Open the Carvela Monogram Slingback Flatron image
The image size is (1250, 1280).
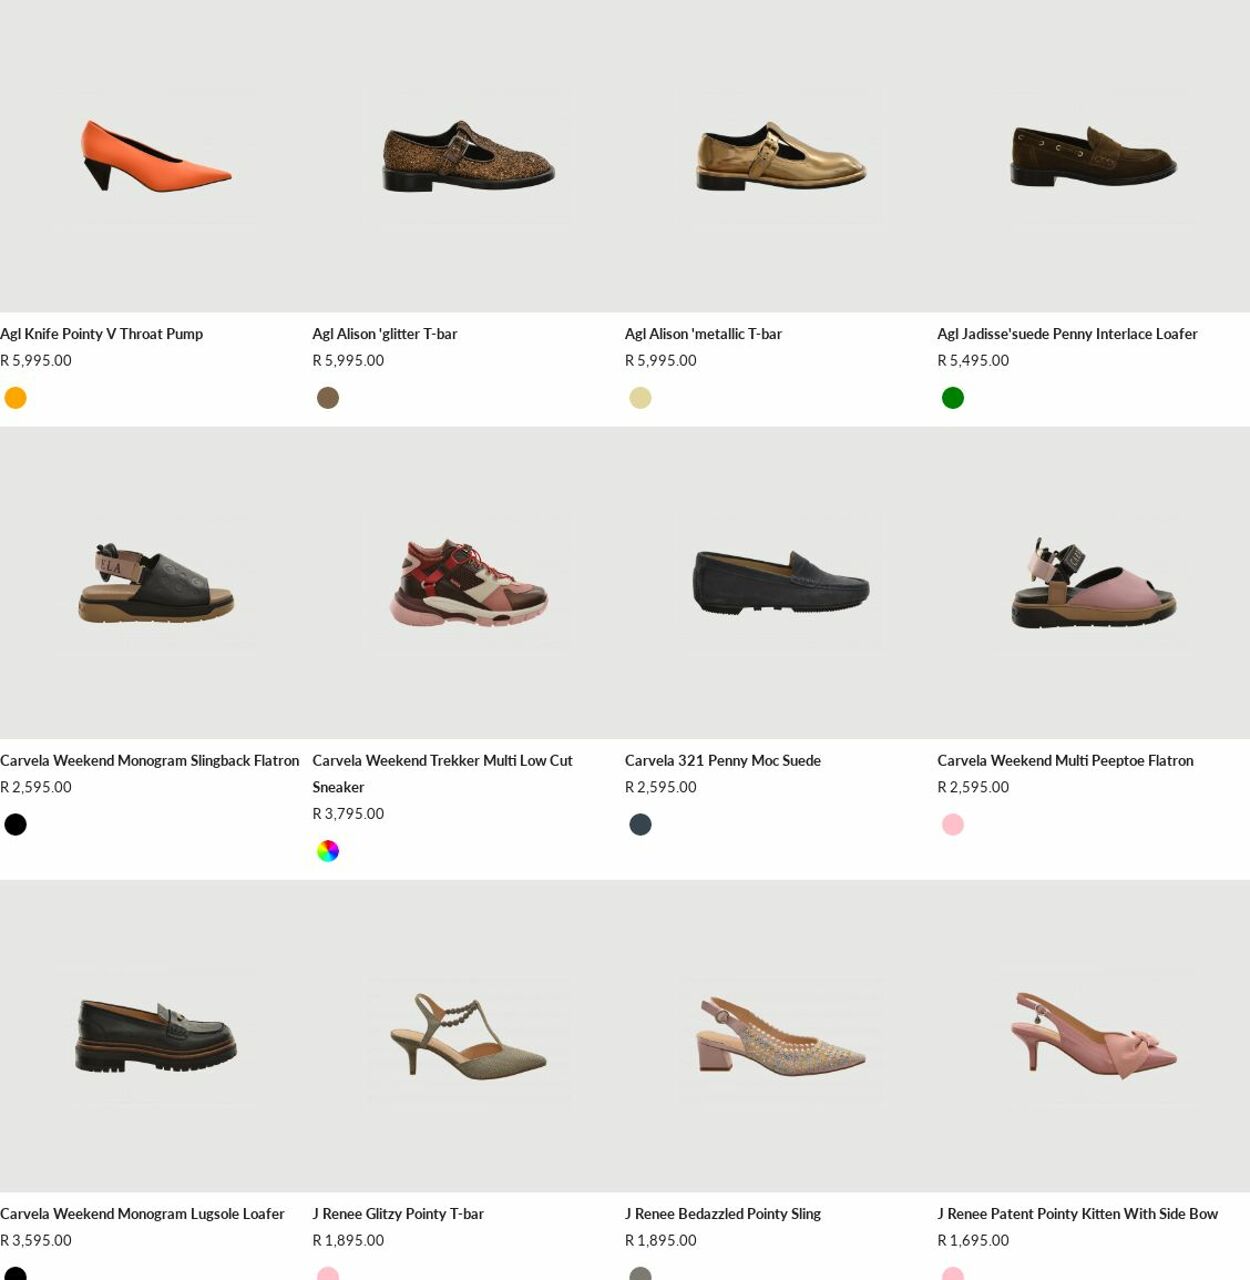point(156,583)
